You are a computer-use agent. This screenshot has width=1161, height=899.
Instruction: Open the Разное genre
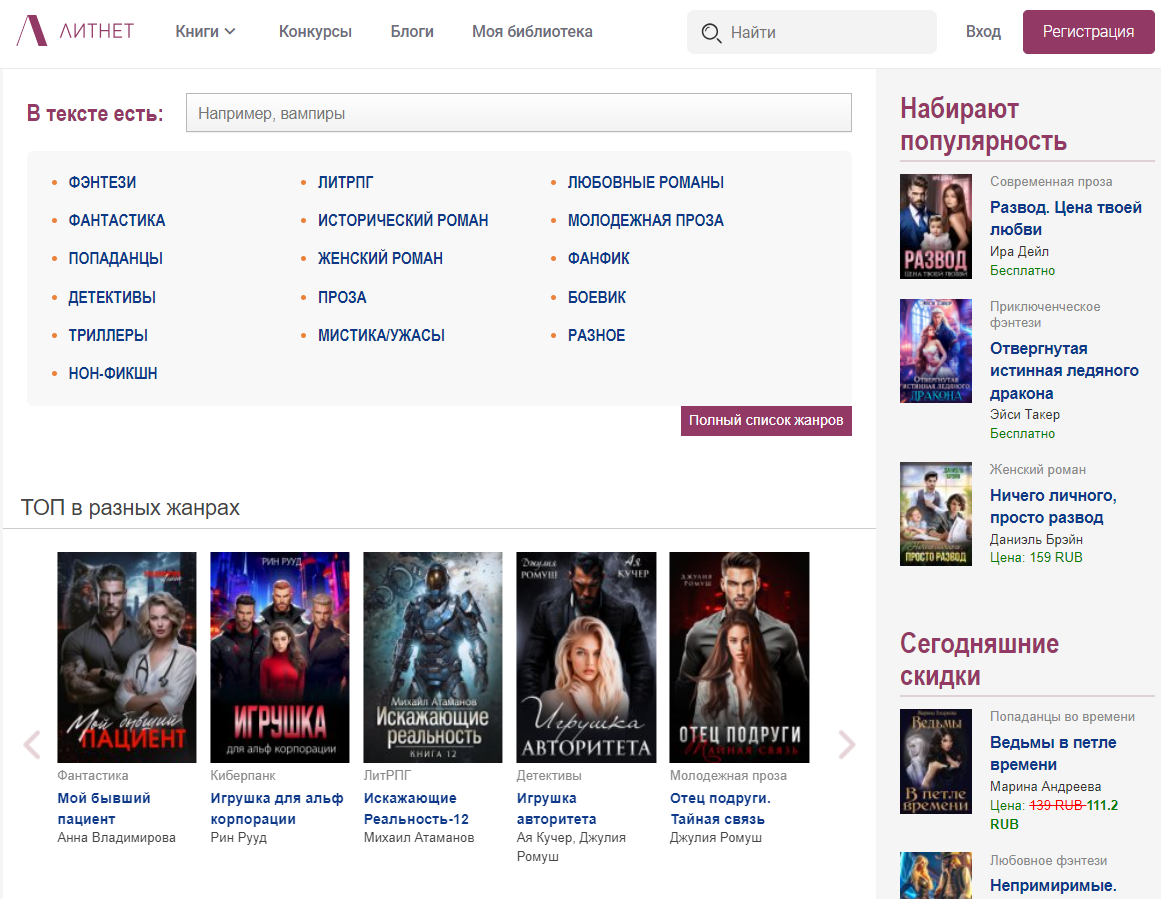point(596,335)
